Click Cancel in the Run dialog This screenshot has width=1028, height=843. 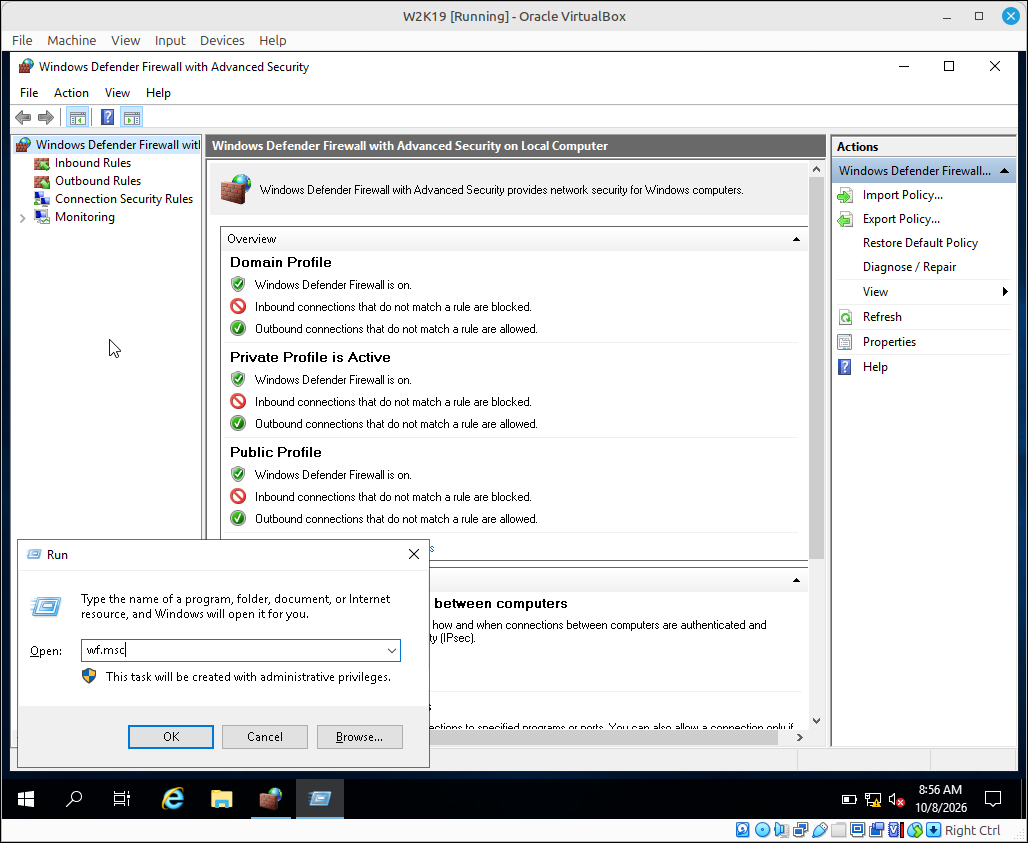pos(265,737)
